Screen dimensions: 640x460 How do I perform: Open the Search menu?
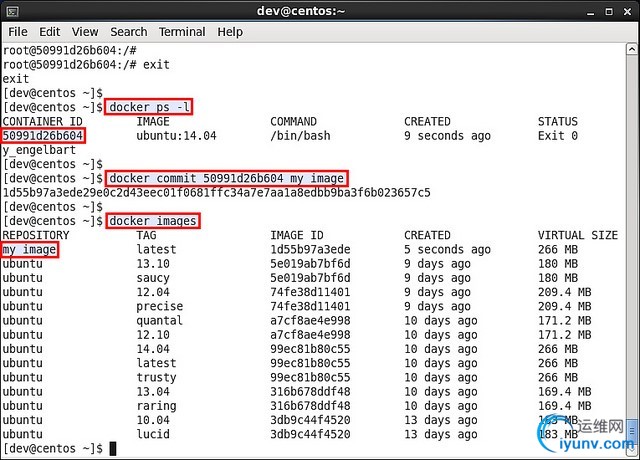click(129, 32)
